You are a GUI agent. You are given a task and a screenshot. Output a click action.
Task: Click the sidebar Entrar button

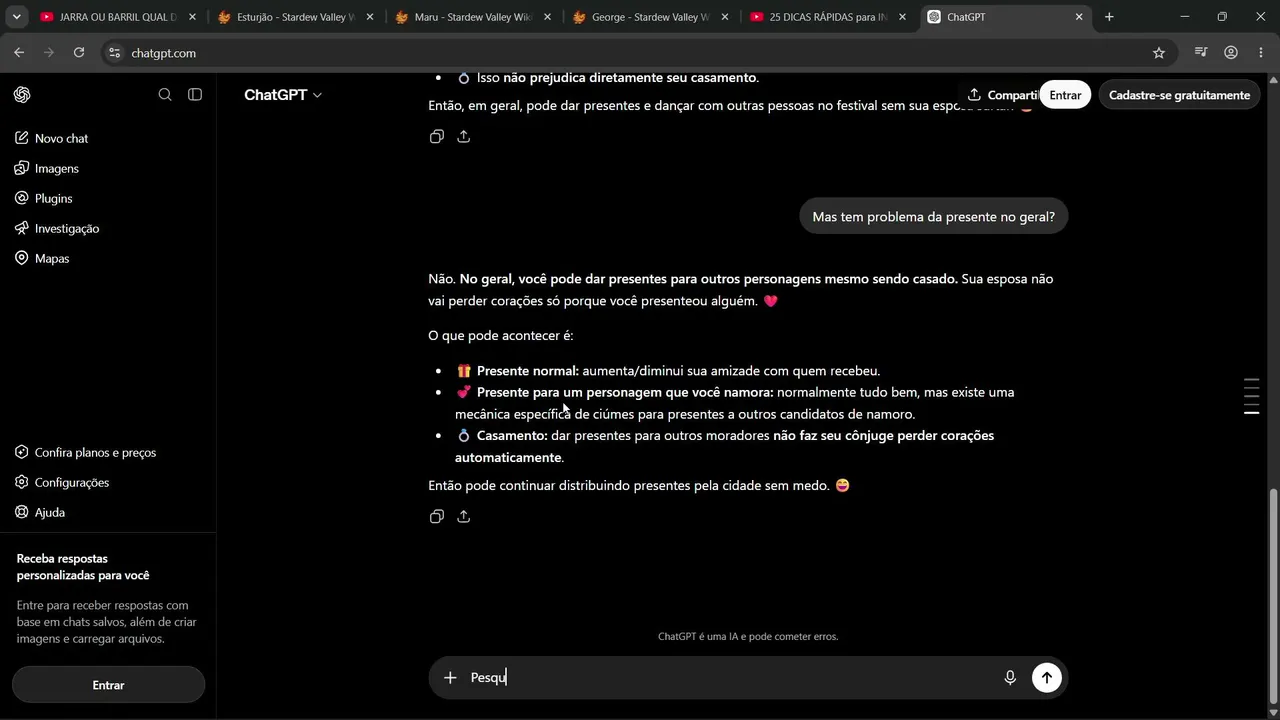click(x=108, y=685)
